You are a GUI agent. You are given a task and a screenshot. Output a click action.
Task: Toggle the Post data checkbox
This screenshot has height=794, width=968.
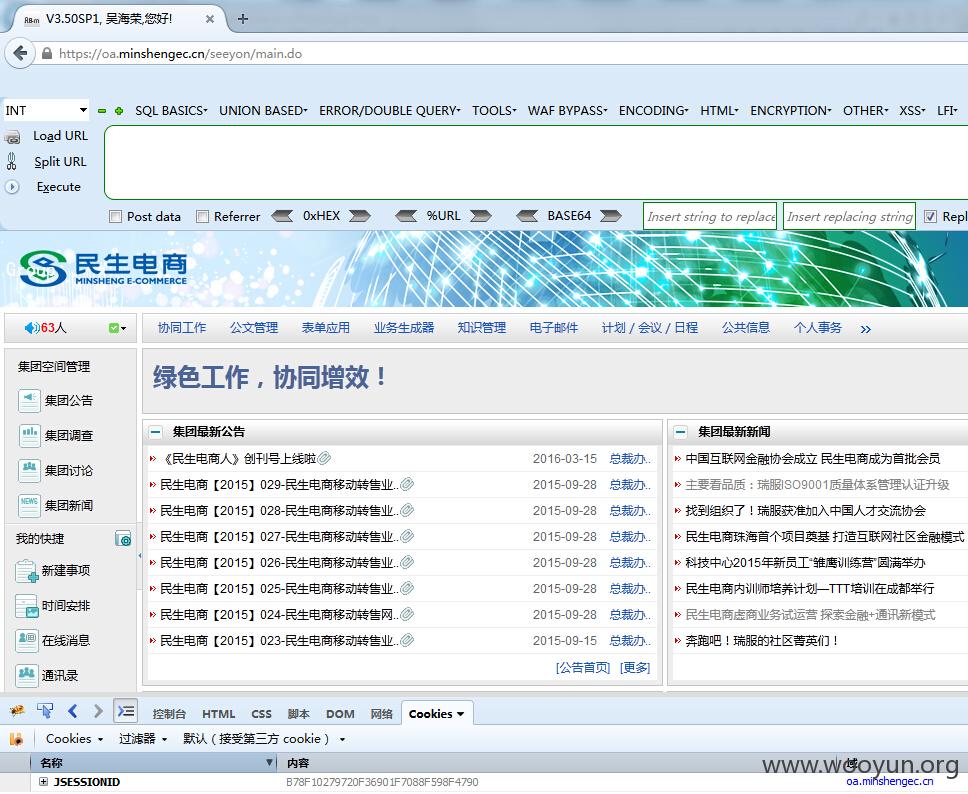pos(115,217)
